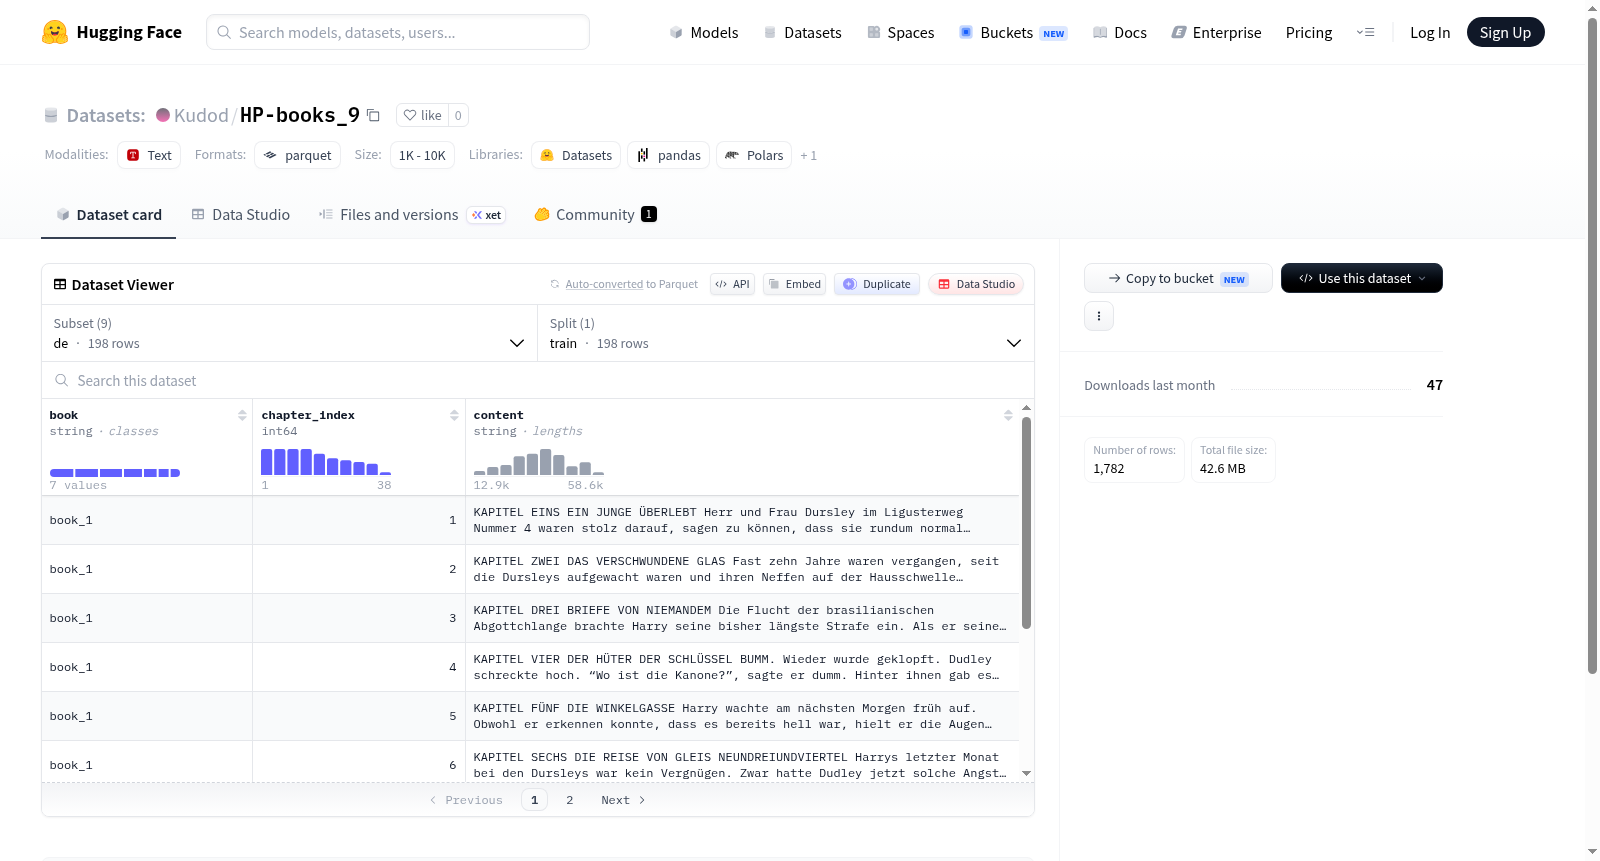Click the Polars library tag
Viewport: 1600px width, 861px height.
(754, 155)
